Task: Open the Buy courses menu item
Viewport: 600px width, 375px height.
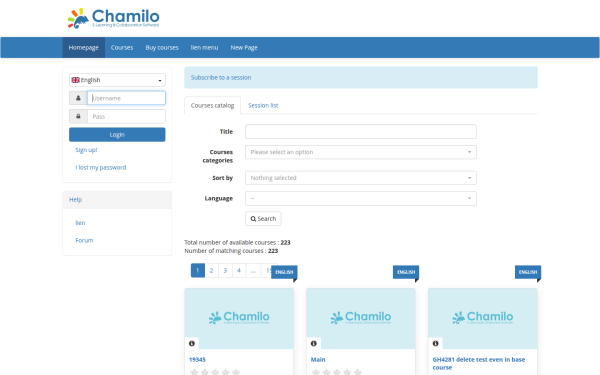Action: click(162, 47)
